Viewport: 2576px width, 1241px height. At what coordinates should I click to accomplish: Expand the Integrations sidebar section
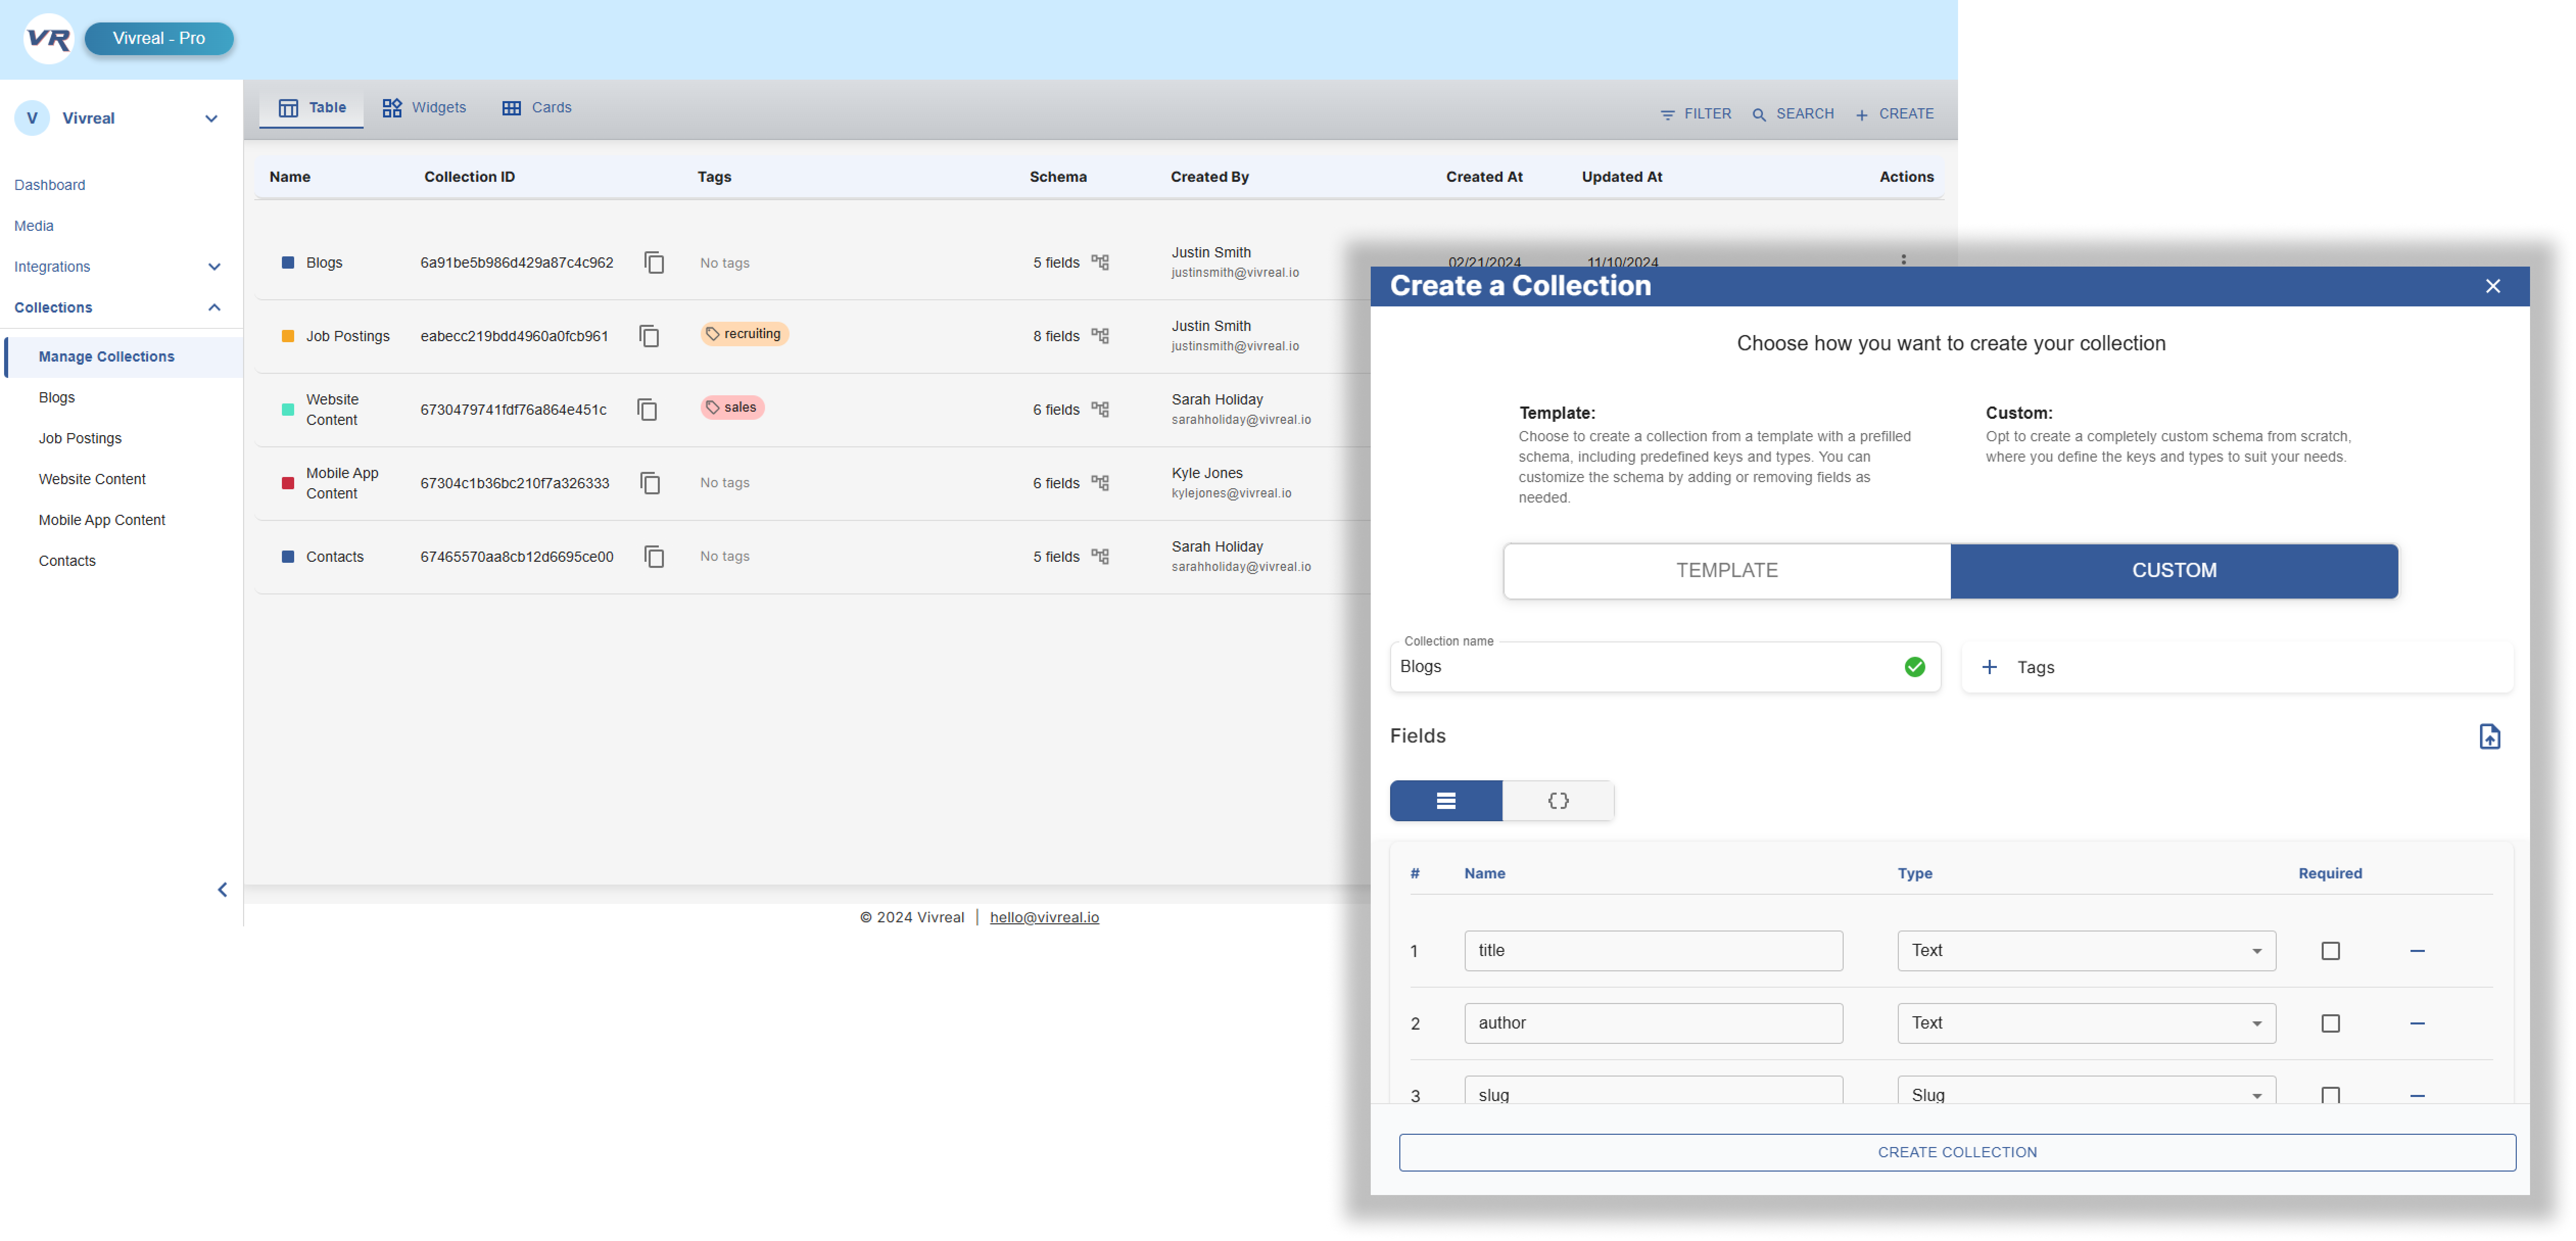[x=213, y=267]
